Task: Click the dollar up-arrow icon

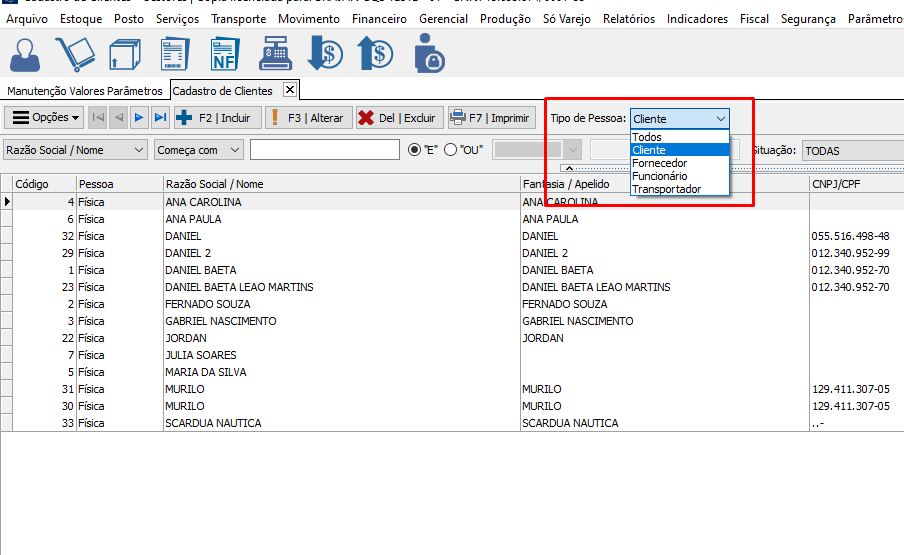Action: point(375,54)
